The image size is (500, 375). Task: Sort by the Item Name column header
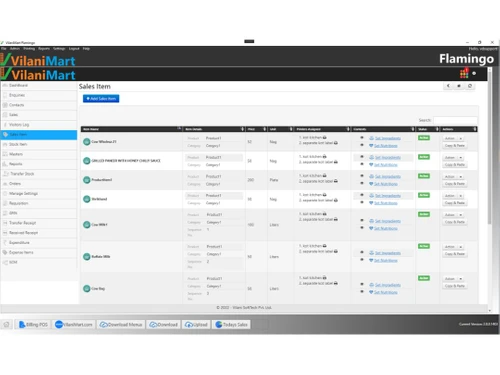tap(132, 129)
